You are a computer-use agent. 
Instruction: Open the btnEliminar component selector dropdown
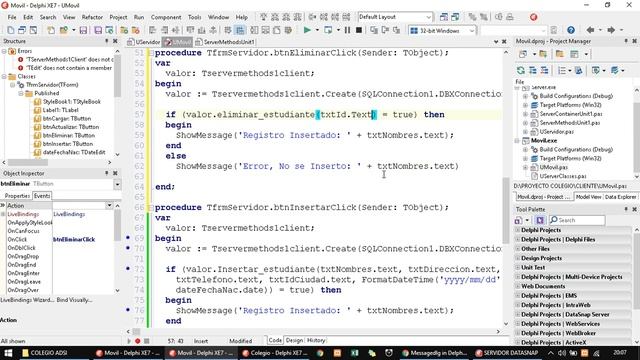coord(117,184)
